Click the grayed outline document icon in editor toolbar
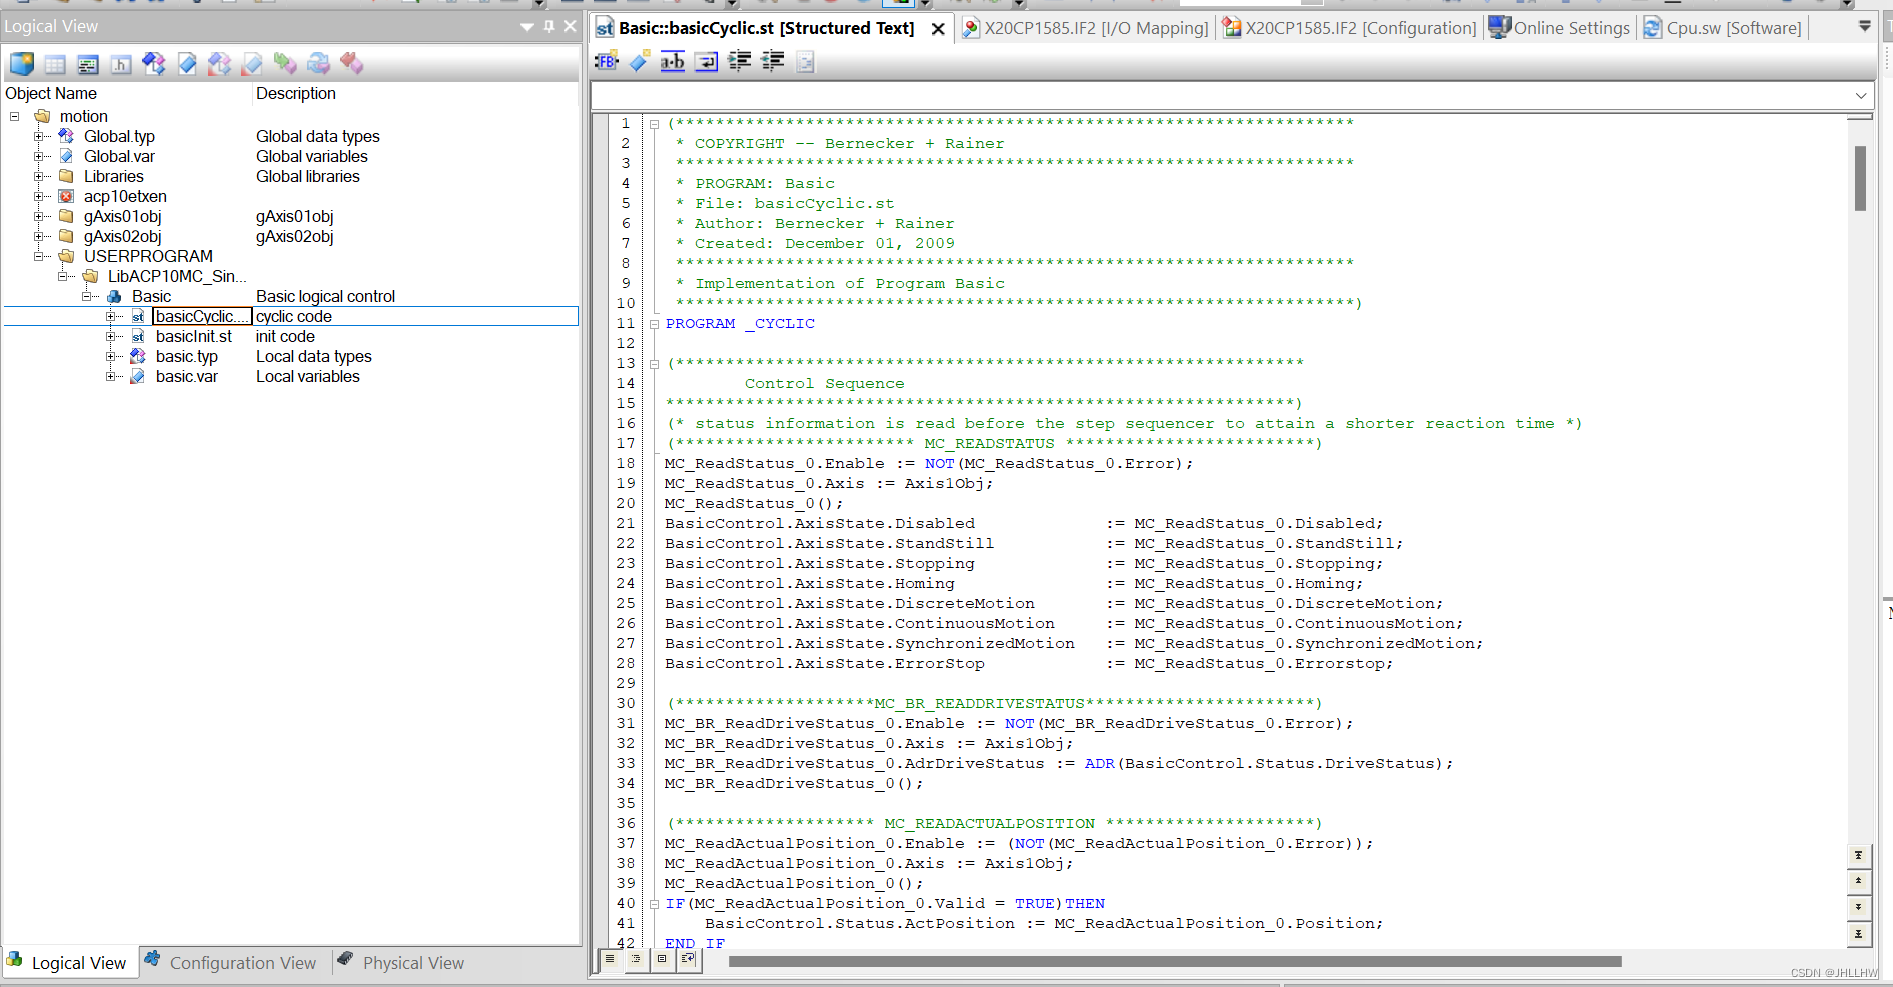 tap(806, 62)
